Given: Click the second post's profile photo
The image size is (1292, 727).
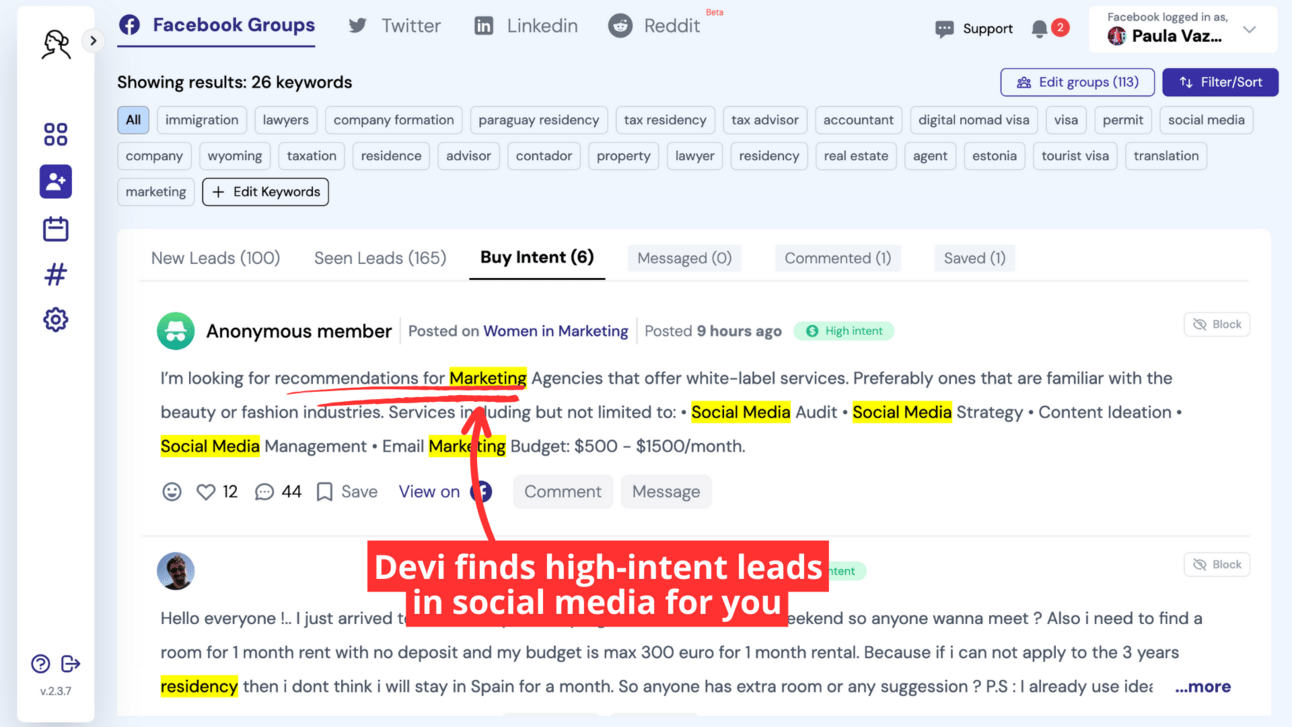Looking at the screenshot, I should point(176,571).
